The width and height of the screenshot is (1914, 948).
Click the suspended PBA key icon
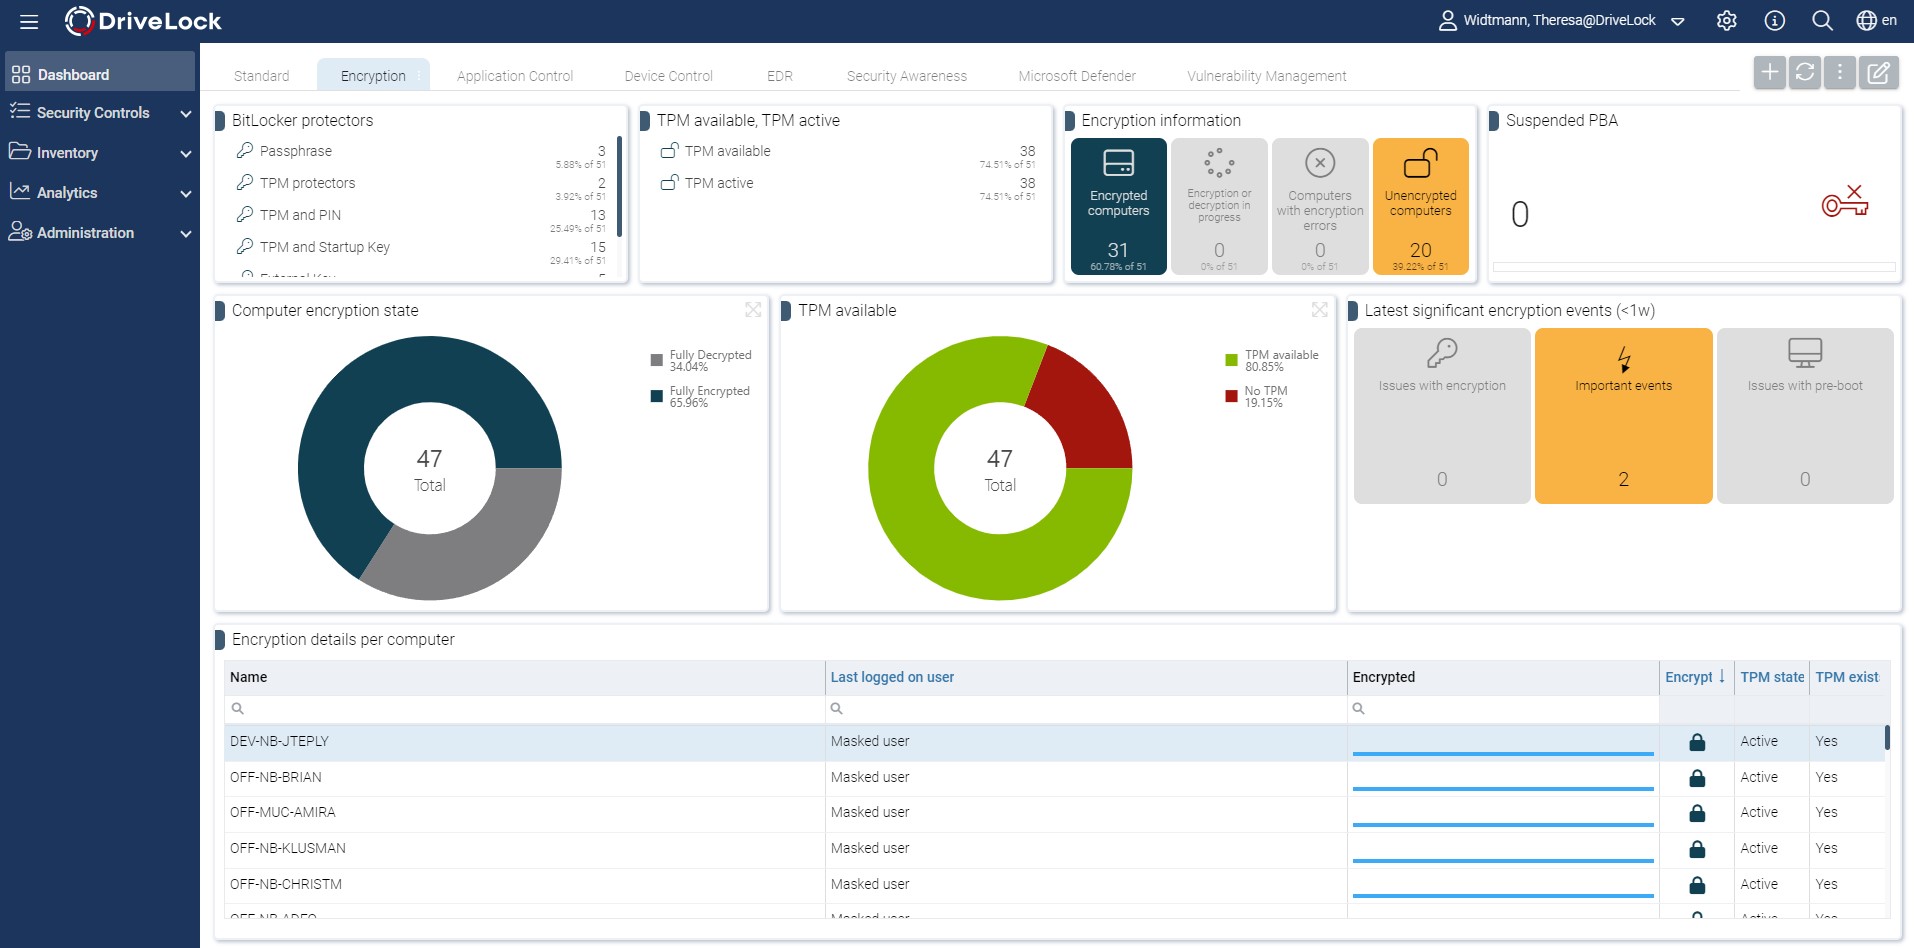click(1844, 202)
